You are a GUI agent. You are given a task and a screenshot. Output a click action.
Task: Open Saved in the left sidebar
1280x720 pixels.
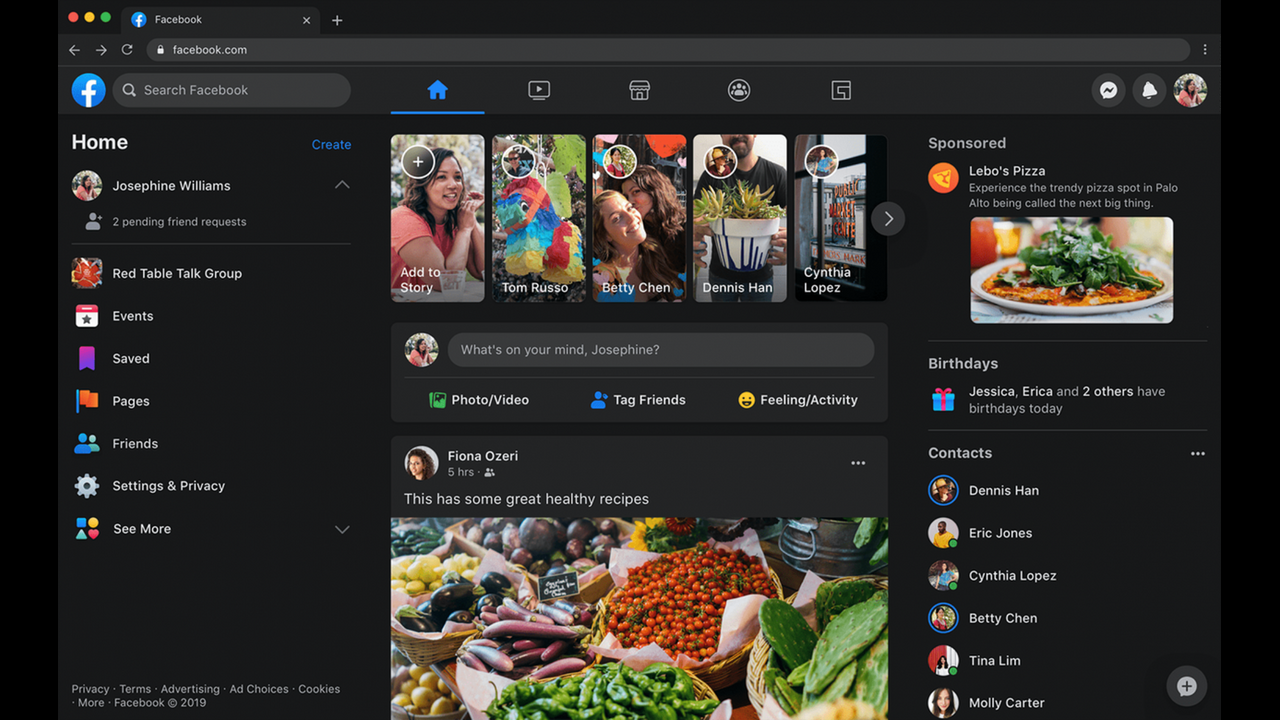click(130, 358)
